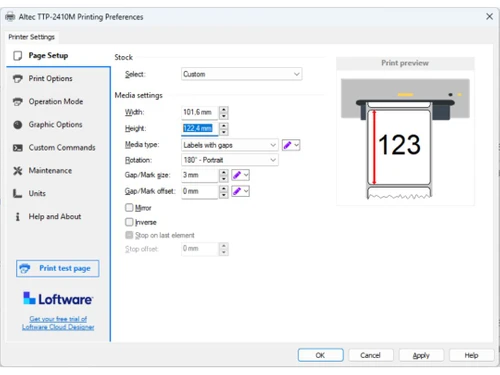Screen dimensions: 500x375
Task: Click the Page Setup page icon
Action: pos(18,56)
